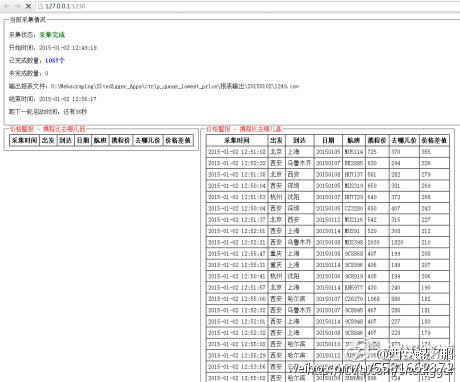460x382 pixels.
Task: Click the timestamp 2015-01-02 12:55:29 cell
Action: pyautogui.click(x=237, y=356)
